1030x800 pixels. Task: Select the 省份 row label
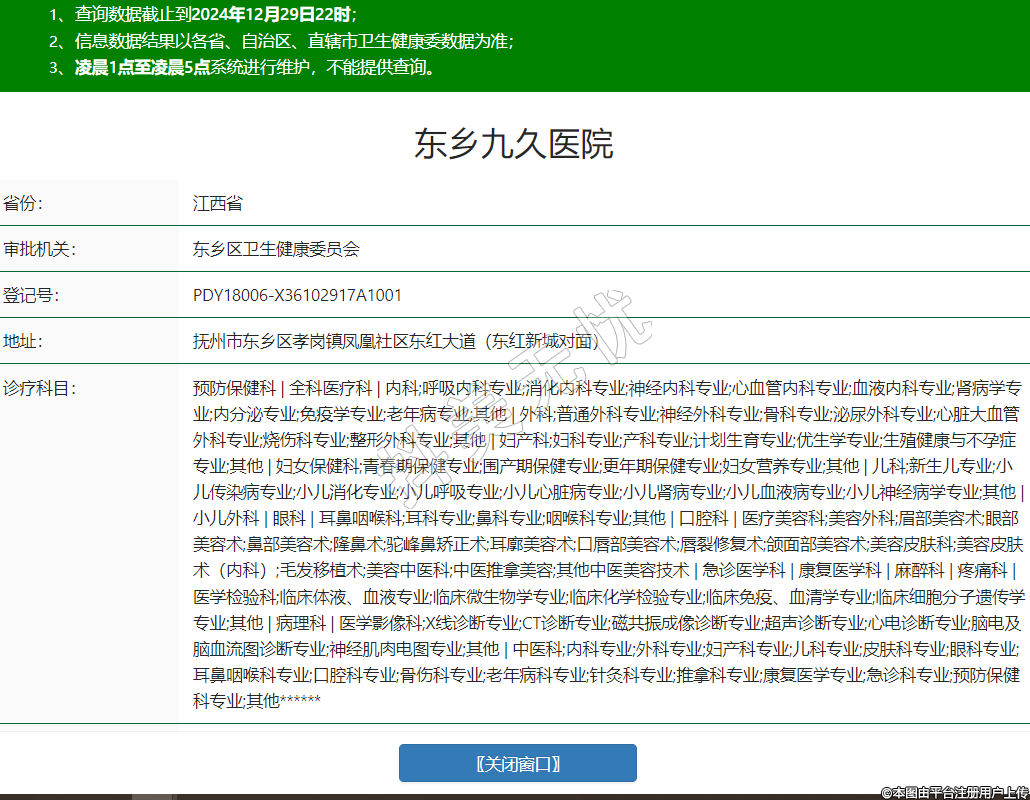click(24, 203)
